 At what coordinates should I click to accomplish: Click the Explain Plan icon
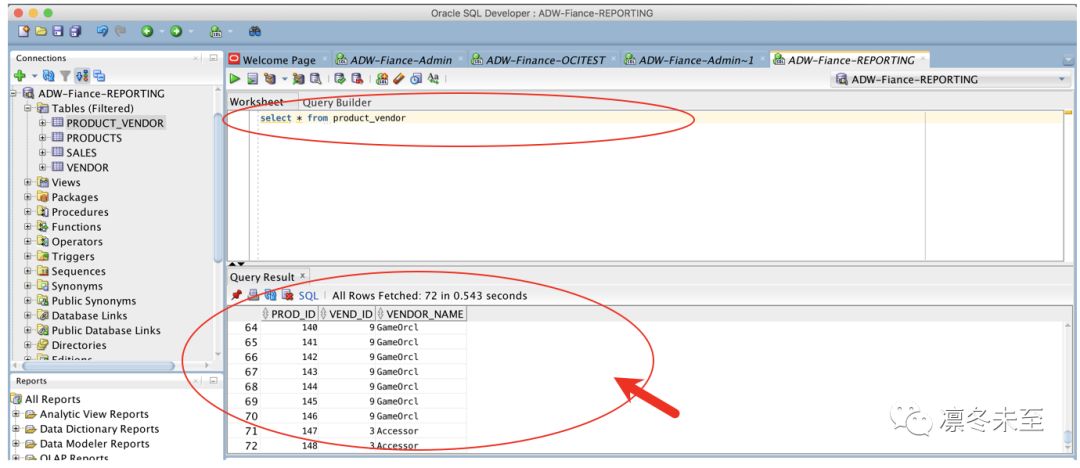pos(270,79)
